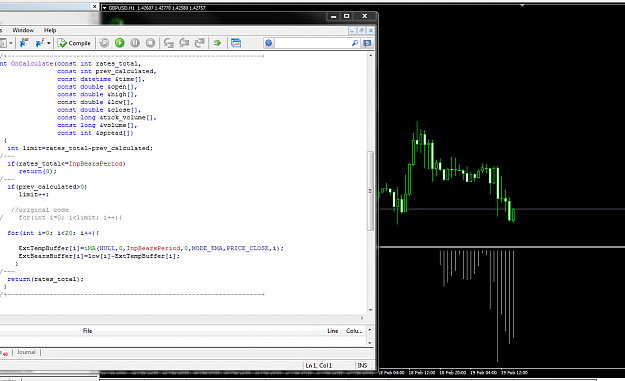
Task: Expand the dropdown beside the 'f' icon
Action: click(49, 43)
